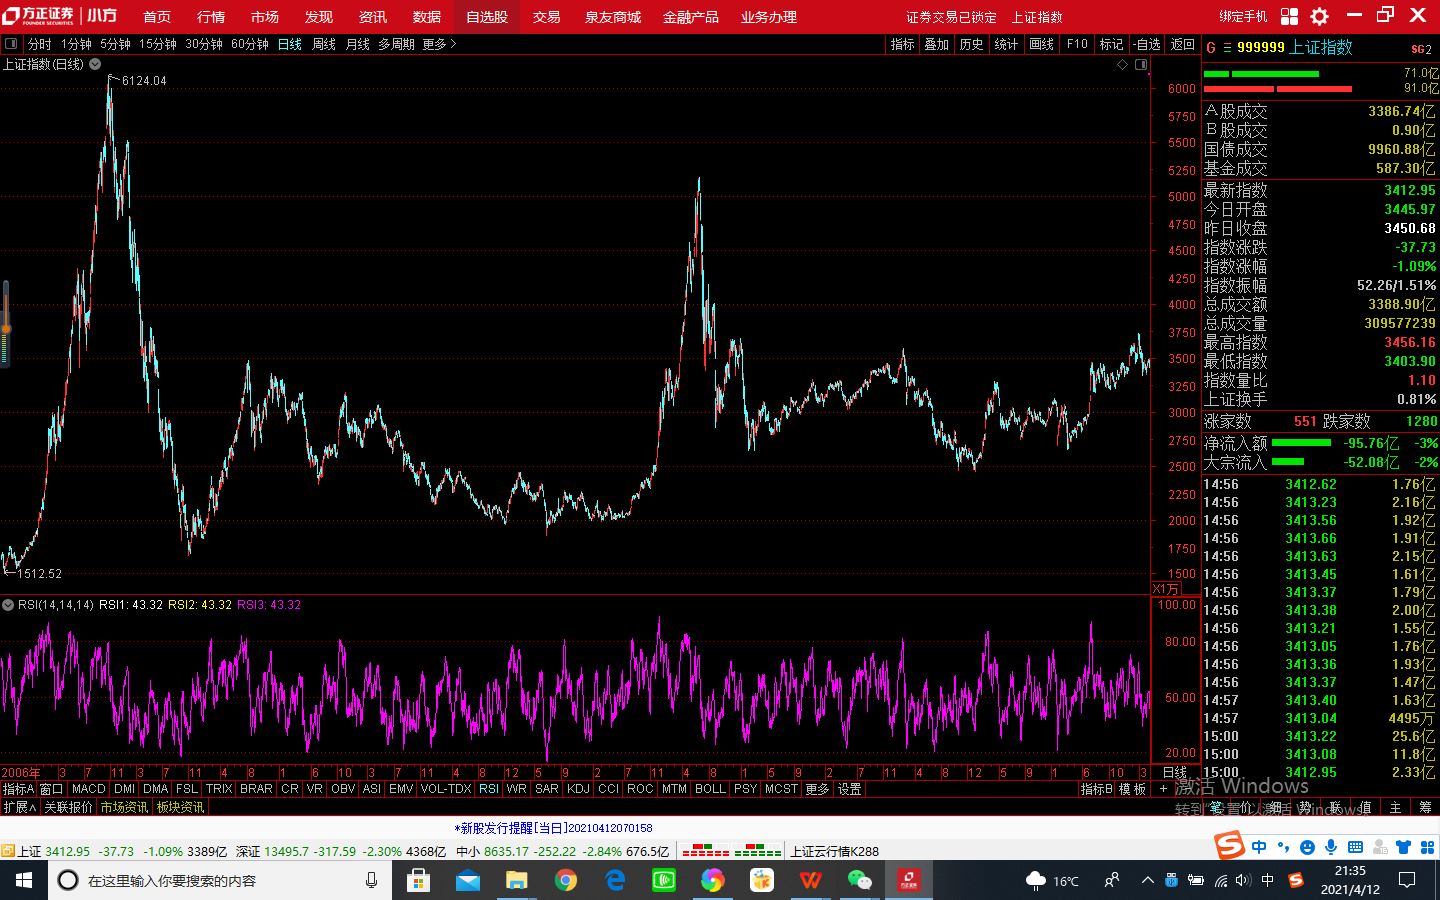Screen dimensions: 1440x900
Task: Open the 指标A selector
Action: point(18,789)
